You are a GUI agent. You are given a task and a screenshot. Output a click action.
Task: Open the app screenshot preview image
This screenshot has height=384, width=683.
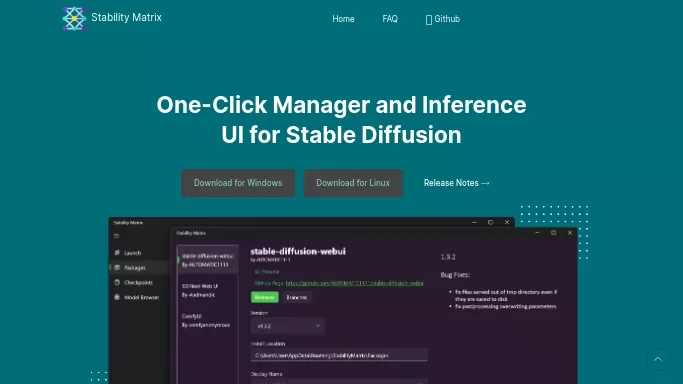coord(343,300)
